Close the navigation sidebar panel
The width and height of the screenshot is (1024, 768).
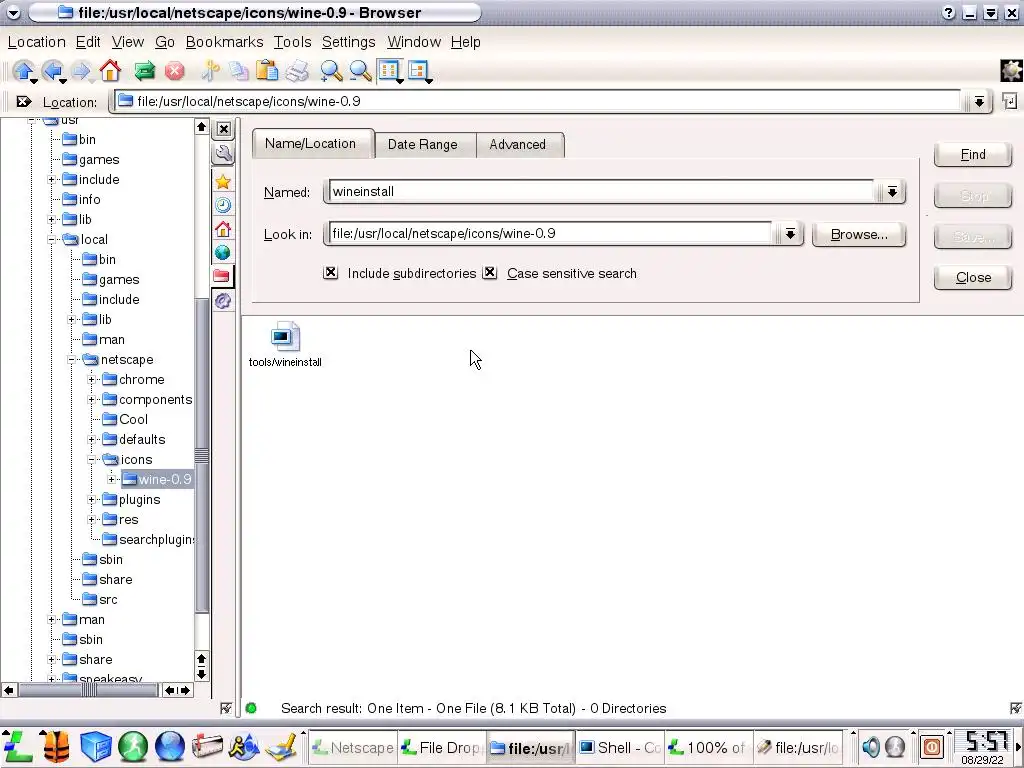pyautogui.click(x=223, y=129)
